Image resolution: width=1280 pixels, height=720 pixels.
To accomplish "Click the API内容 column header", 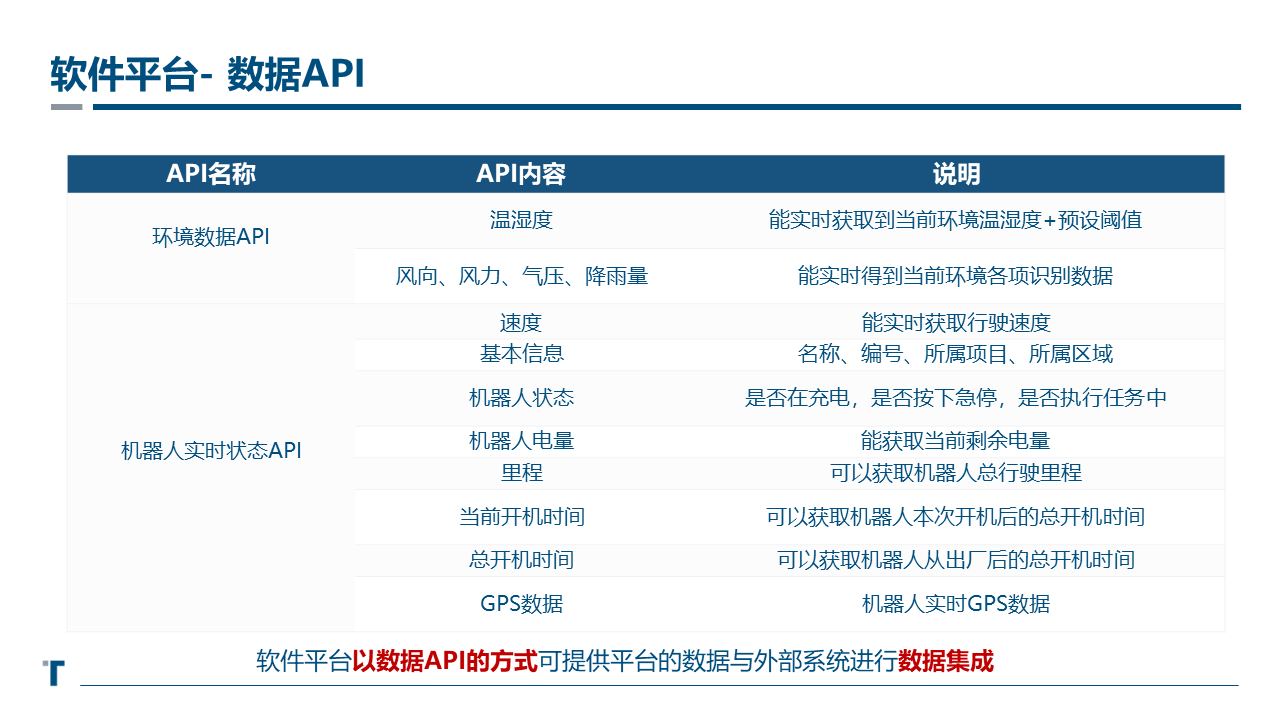I will pos(521,174).
